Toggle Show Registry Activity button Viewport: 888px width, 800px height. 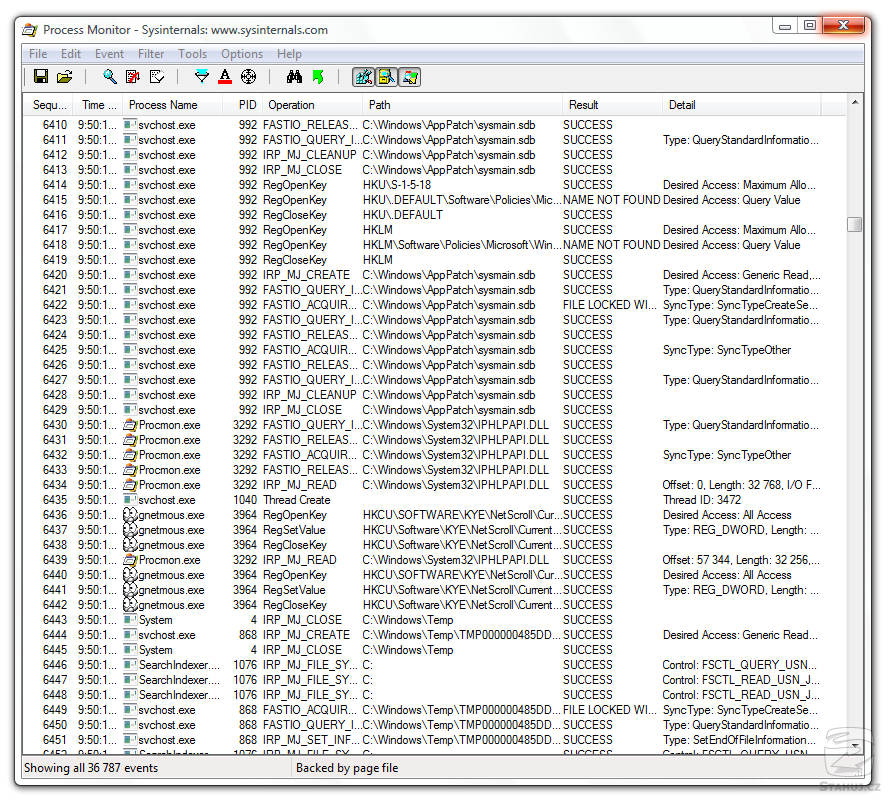[363, 77]
